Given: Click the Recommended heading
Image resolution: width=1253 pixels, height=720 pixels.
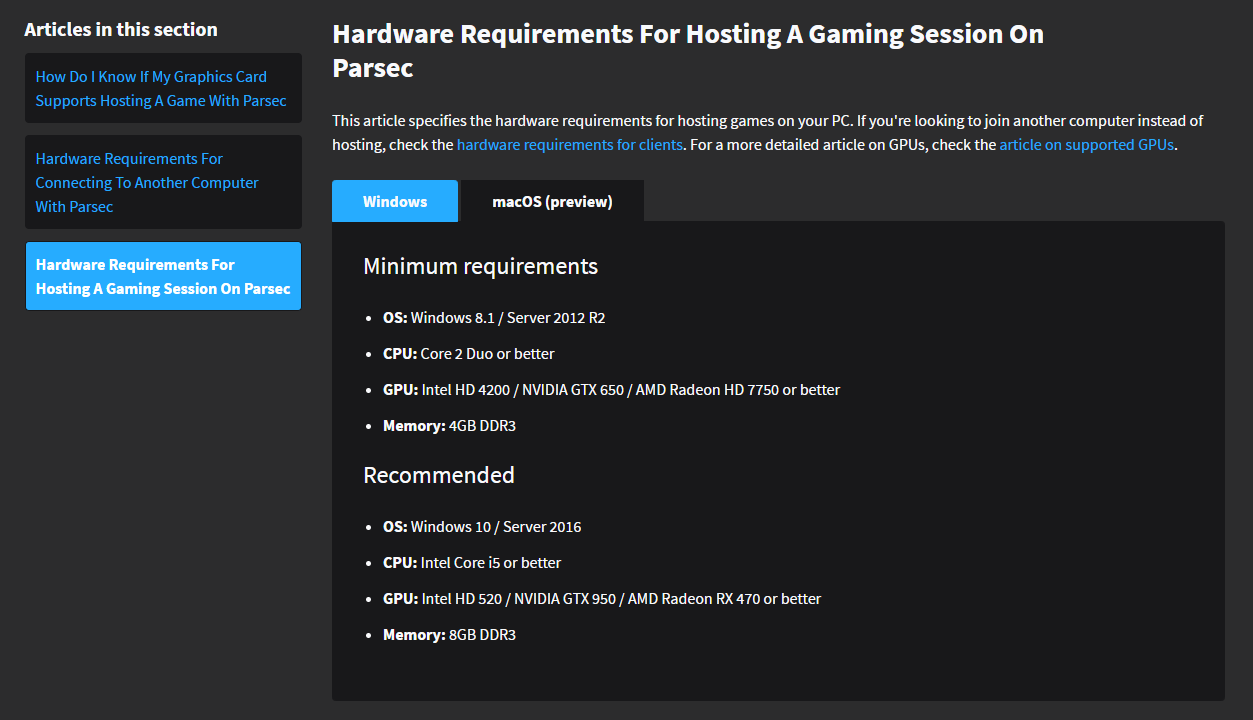Looking at the screenshot, I should [x=439, y=475].
